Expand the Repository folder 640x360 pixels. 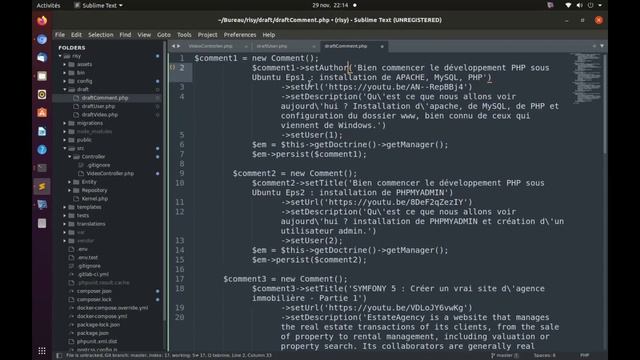(x=70, y=190)
